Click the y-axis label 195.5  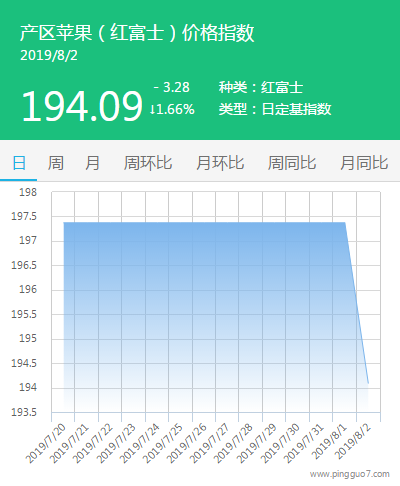24,314
